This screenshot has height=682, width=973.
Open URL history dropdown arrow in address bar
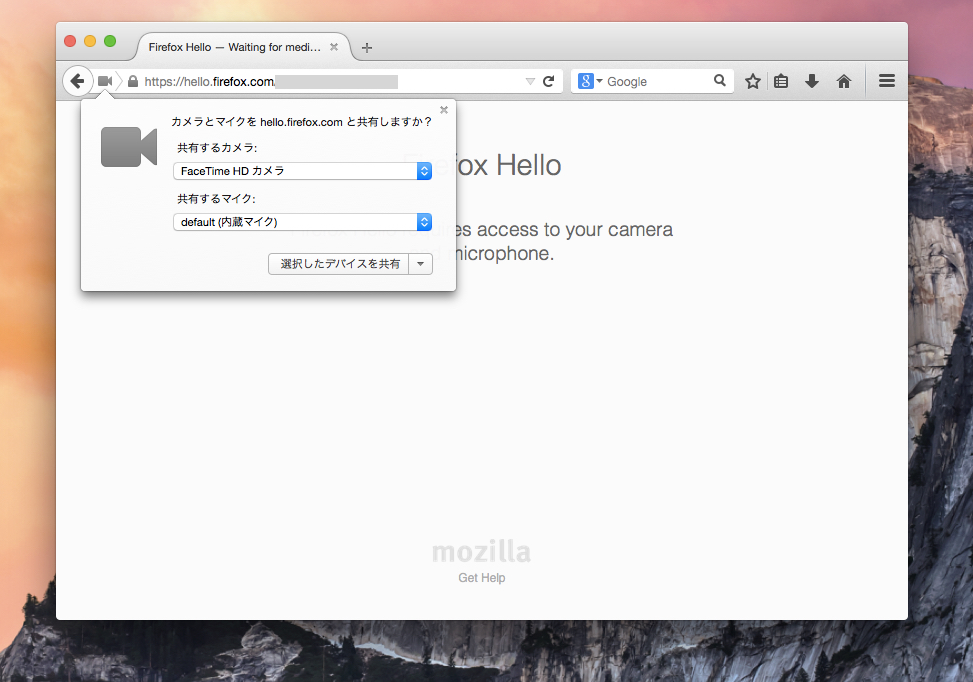530,81
